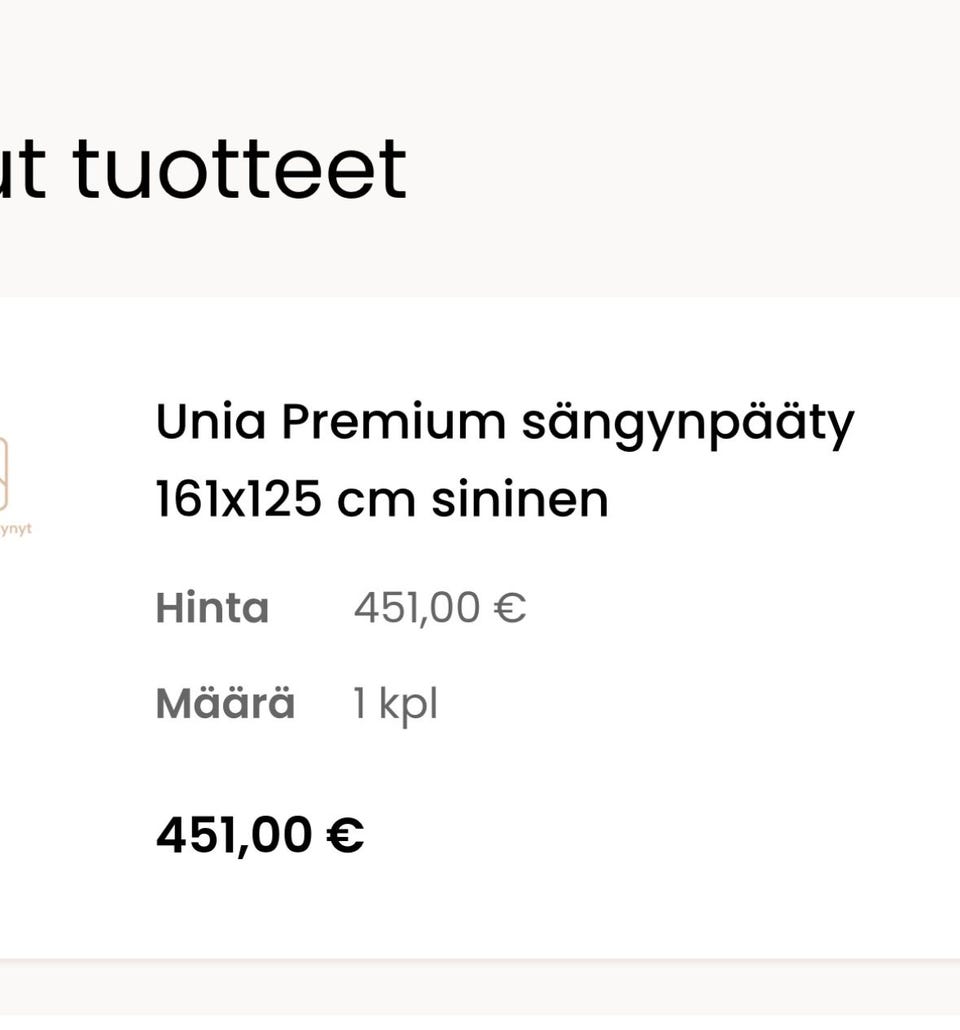
Task: Click the grey unit price 451,00 €
Action: 440,608
